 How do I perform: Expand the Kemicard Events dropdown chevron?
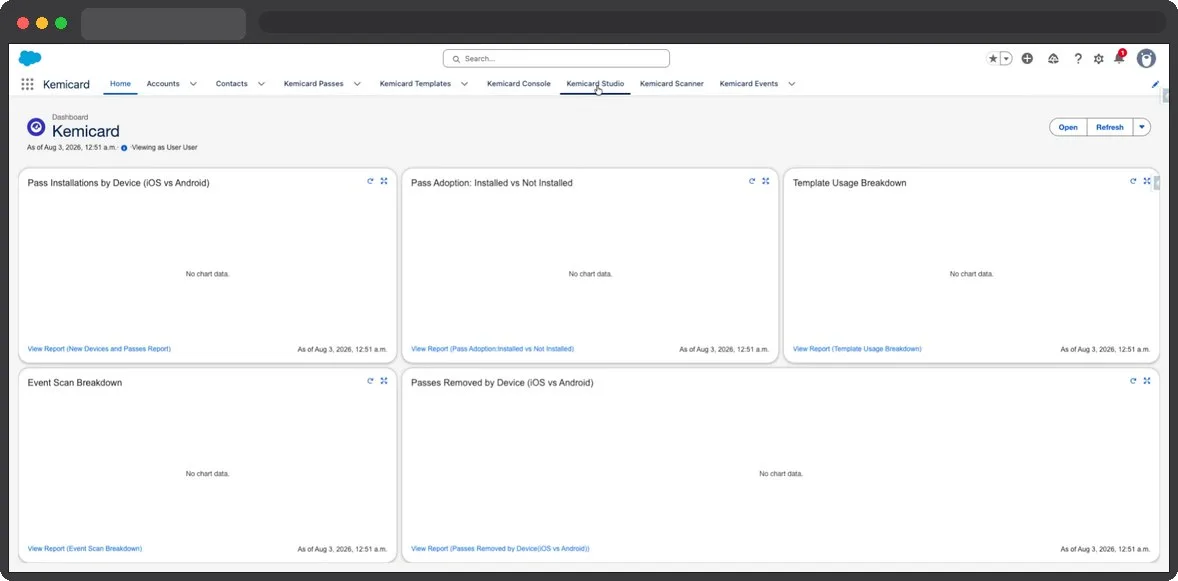(792, 84)
